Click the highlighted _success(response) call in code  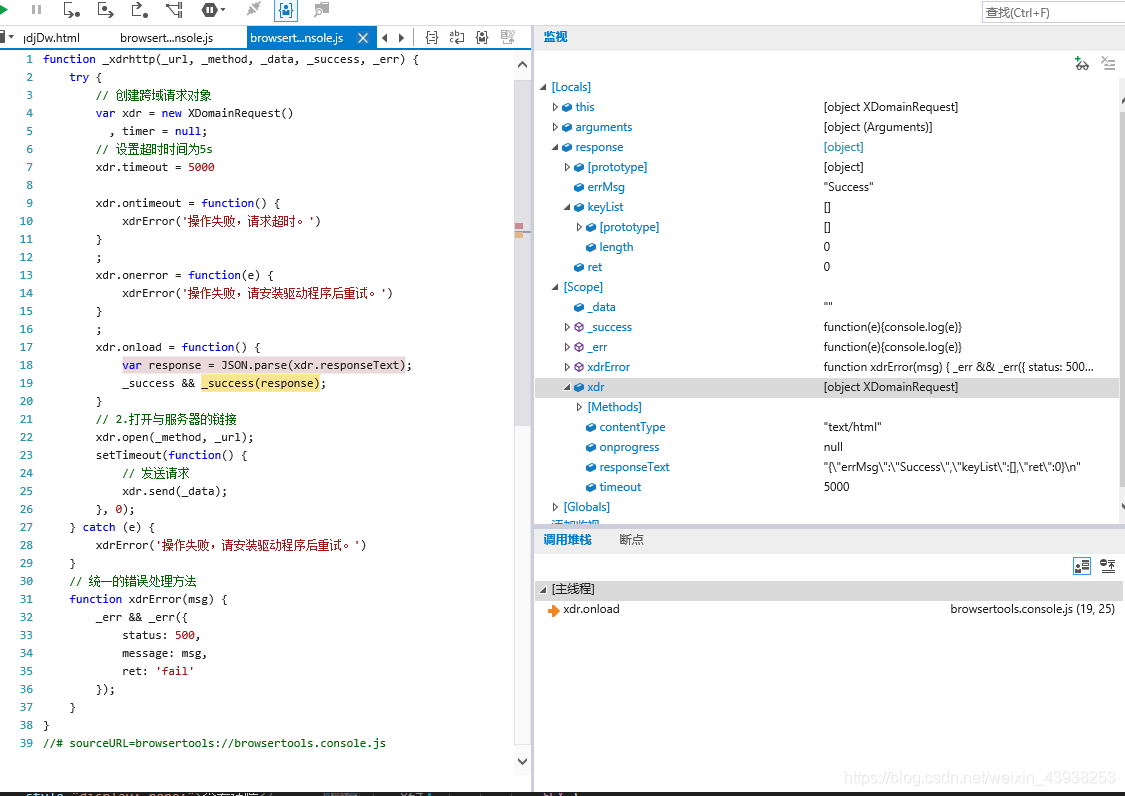point(260,383)
